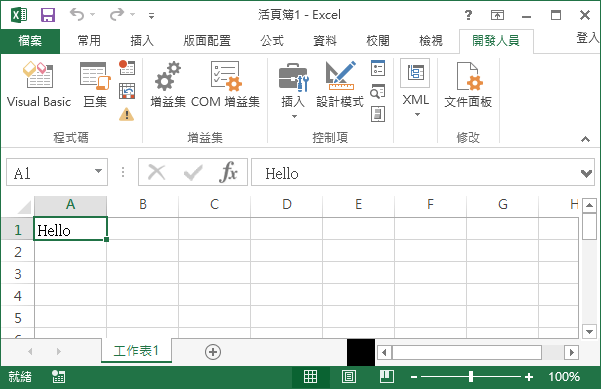Viewport: 601px width, 389px height.
Task: Switch to the 公式 tab
Action: coord(272,40)
